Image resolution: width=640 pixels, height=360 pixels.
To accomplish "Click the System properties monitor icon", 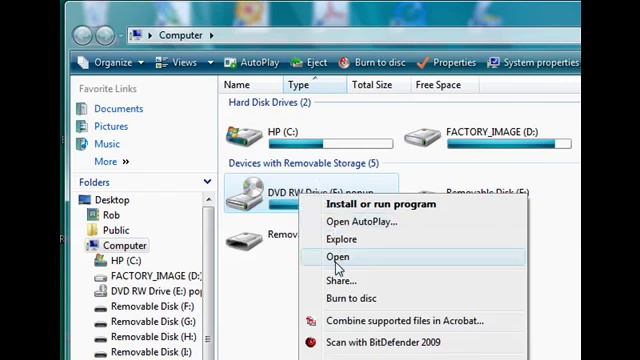I will pyautogui.click(x=493, y=62).
